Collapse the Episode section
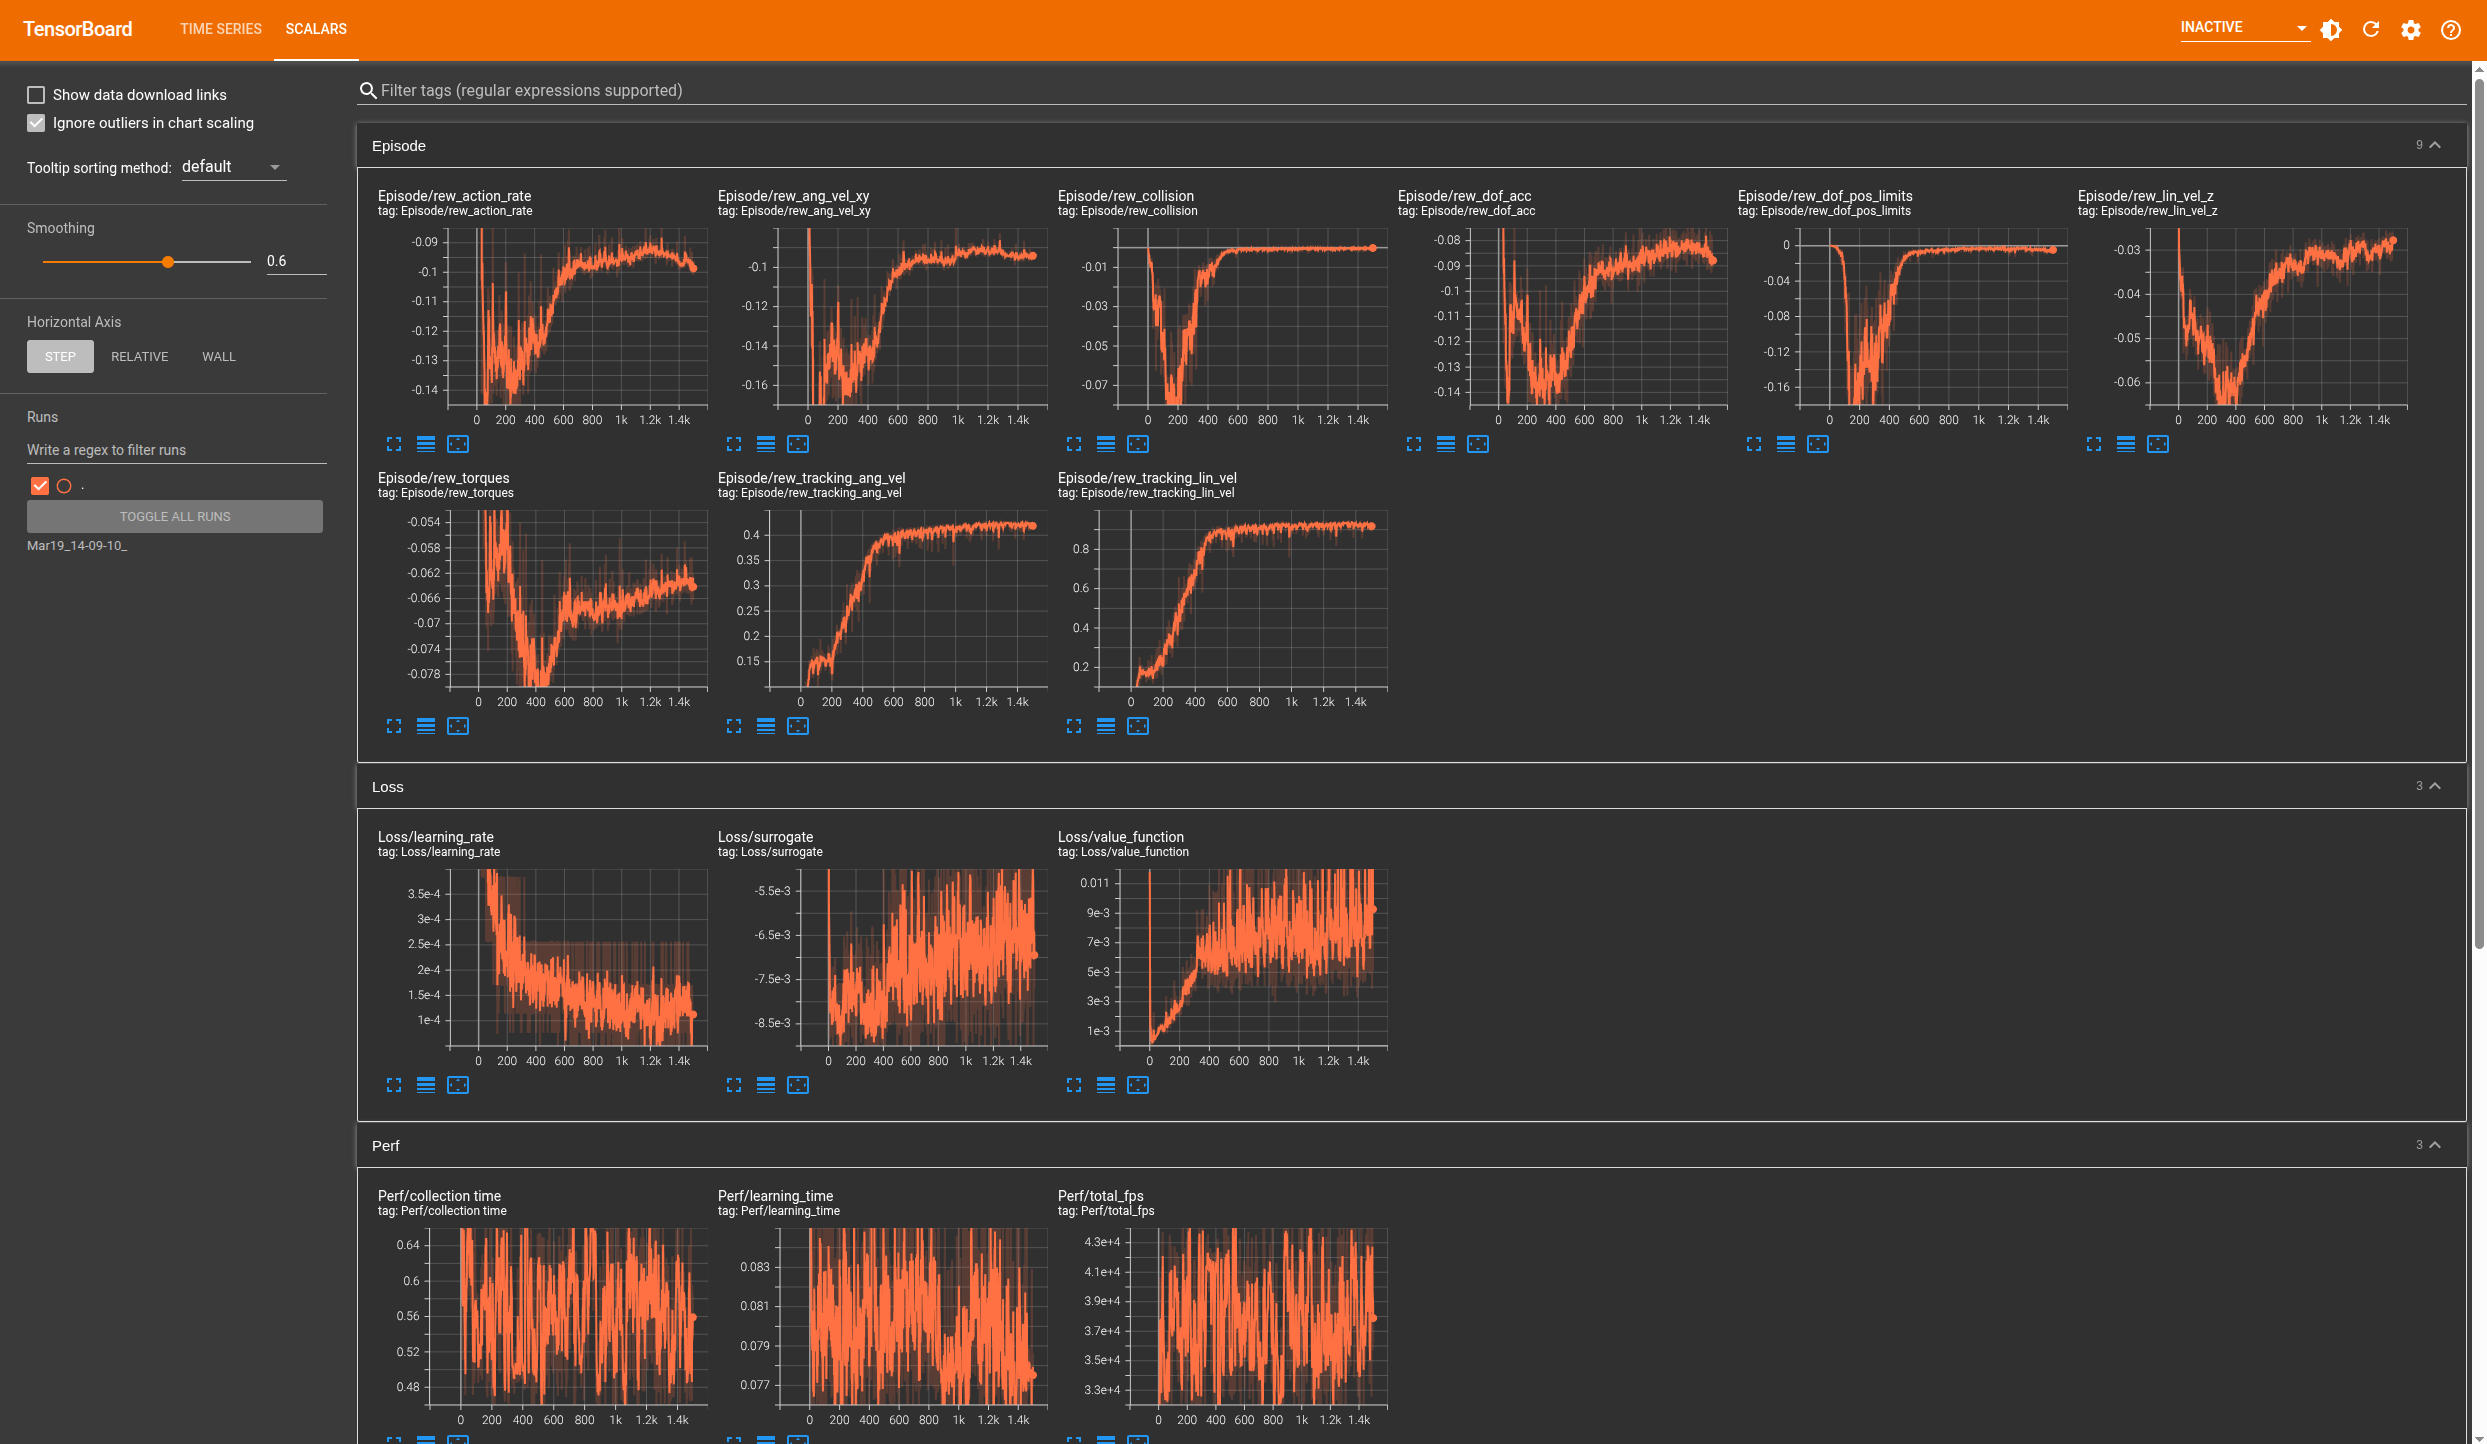This screenshot has width=2487, height=1444. click(x=2434, y=146)
